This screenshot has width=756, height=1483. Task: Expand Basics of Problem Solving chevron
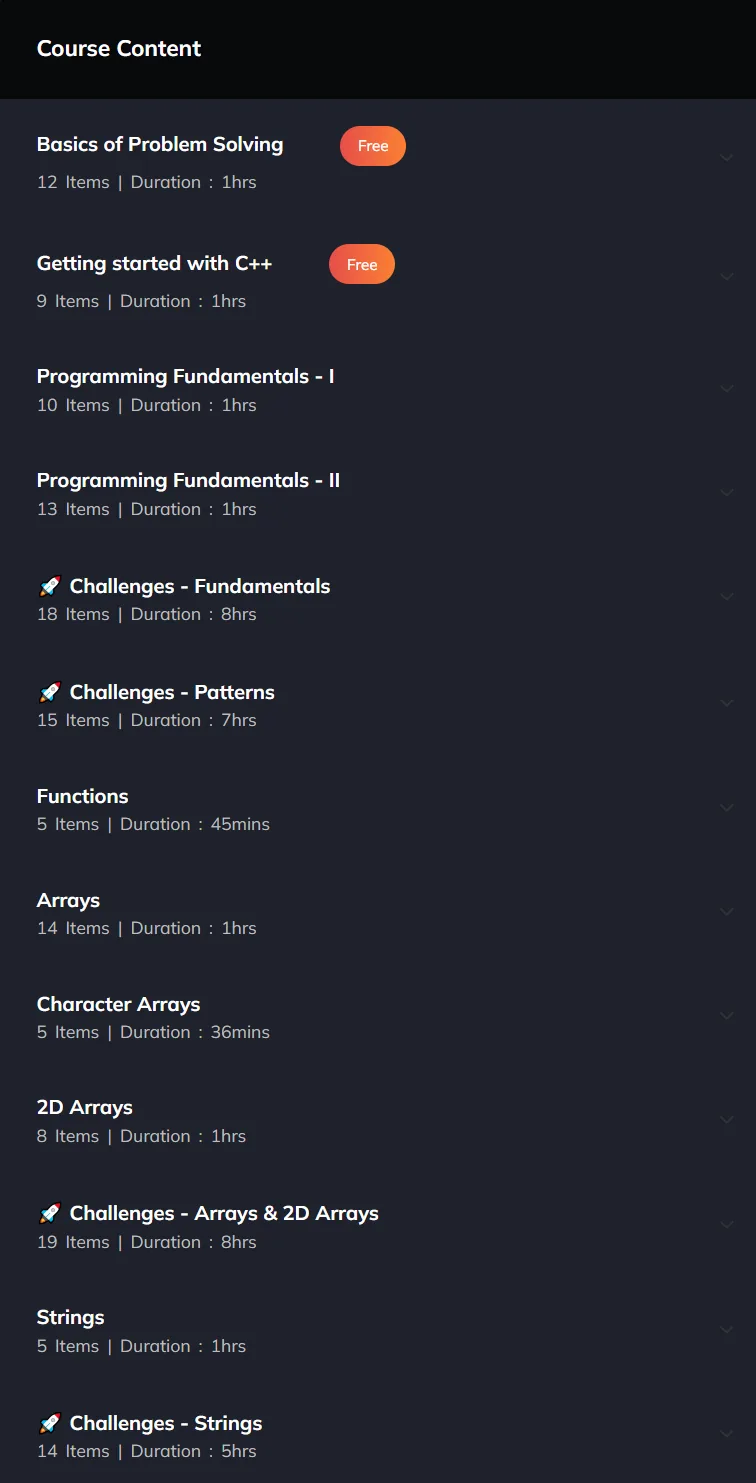[727, 158]
